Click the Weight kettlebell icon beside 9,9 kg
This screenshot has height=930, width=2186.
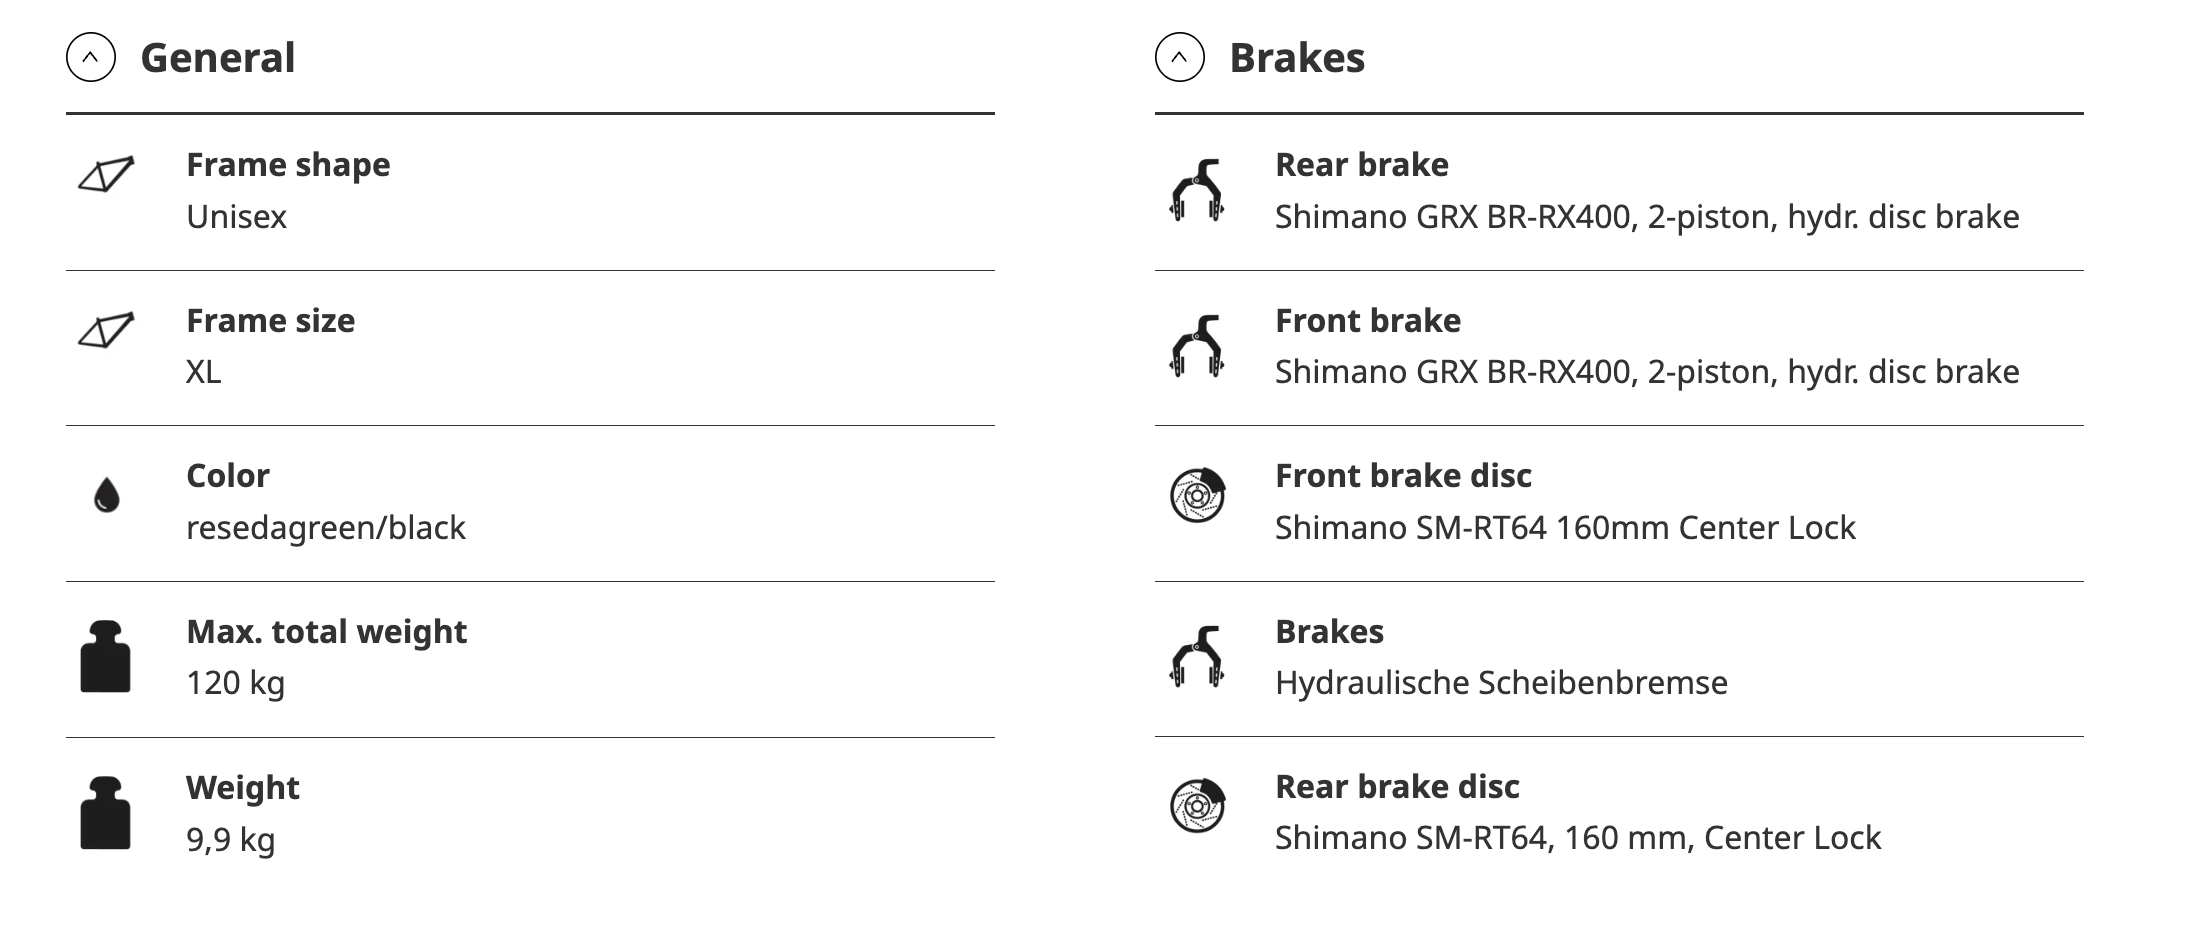click(105, 813)
